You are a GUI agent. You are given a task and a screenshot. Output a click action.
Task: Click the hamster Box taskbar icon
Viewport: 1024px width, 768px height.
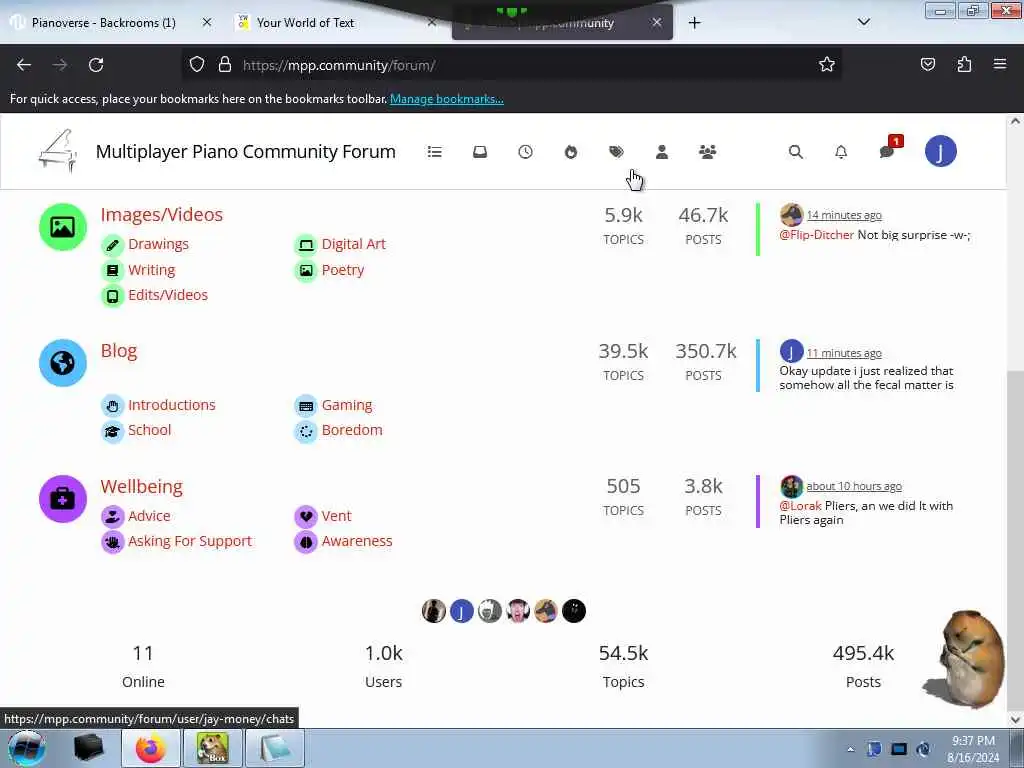(x=213, y=748)
